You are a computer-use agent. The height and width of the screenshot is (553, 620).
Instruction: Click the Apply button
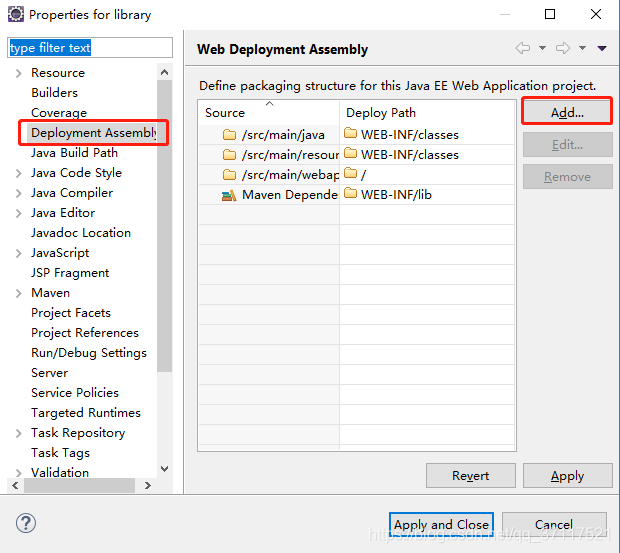click(567, 476)
